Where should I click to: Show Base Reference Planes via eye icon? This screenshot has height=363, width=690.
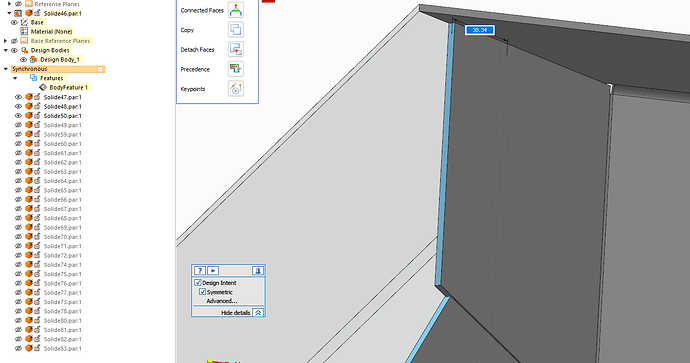(x=14, y=40)
